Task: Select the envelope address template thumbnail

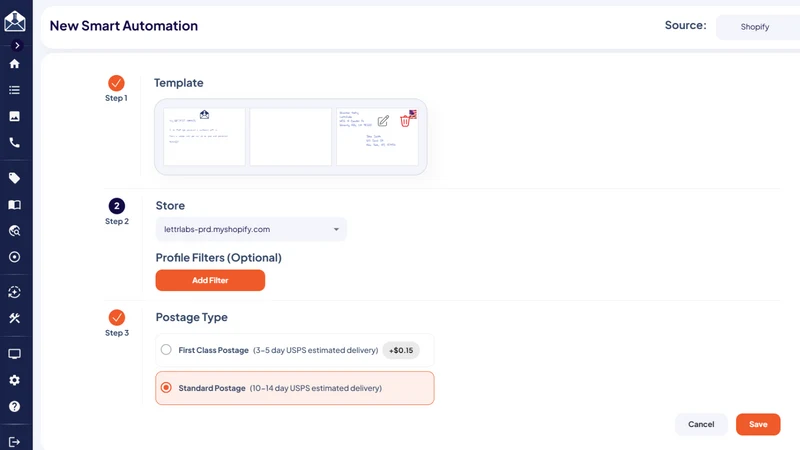Action: [377, 137]
